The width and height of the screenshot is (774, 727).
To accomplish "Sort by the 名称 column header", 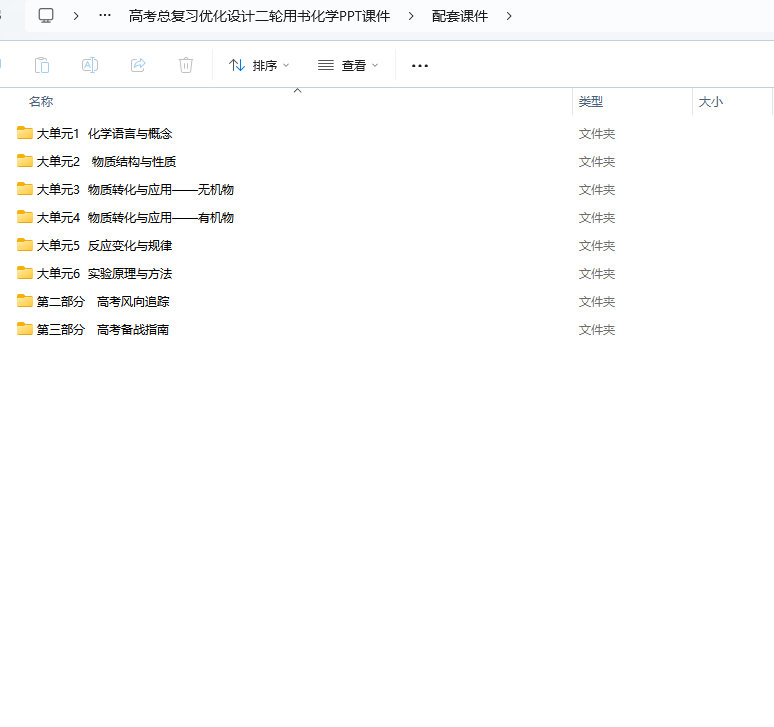I will 41,102.
